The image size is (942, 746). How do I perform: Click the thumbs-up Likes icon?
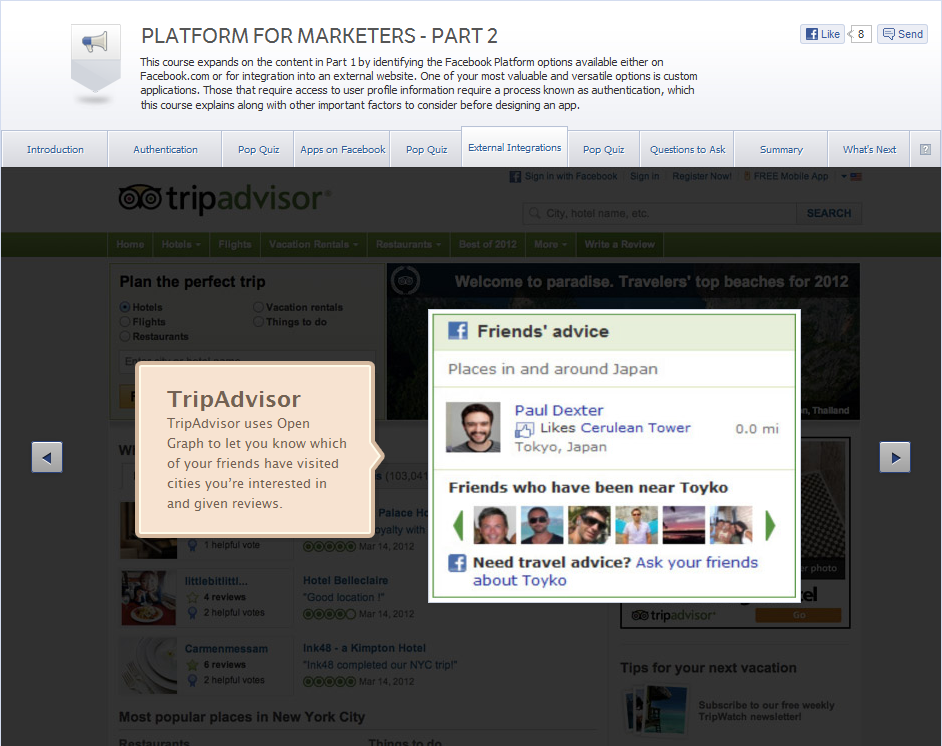pos(524,429)
